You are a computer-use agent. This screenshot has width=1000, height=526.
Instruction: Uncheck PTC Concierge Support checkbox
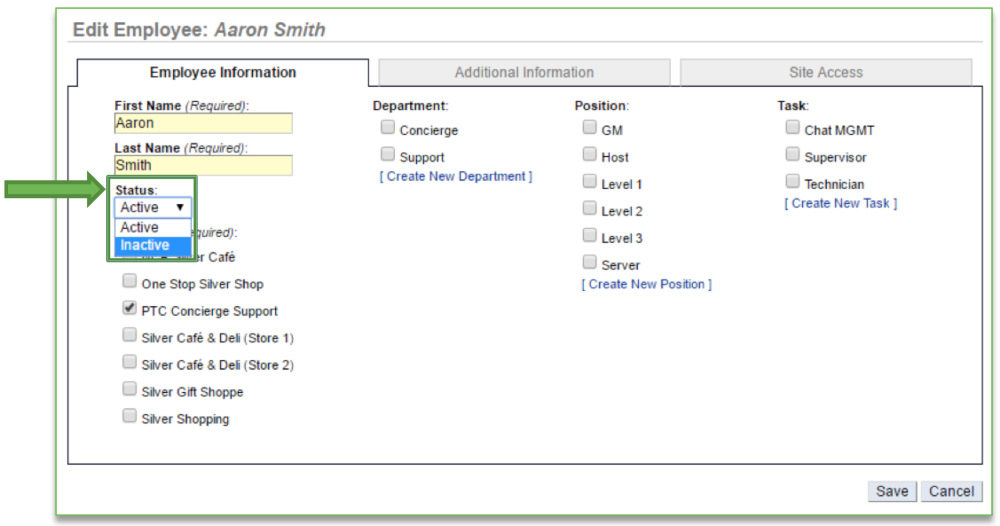129,308
